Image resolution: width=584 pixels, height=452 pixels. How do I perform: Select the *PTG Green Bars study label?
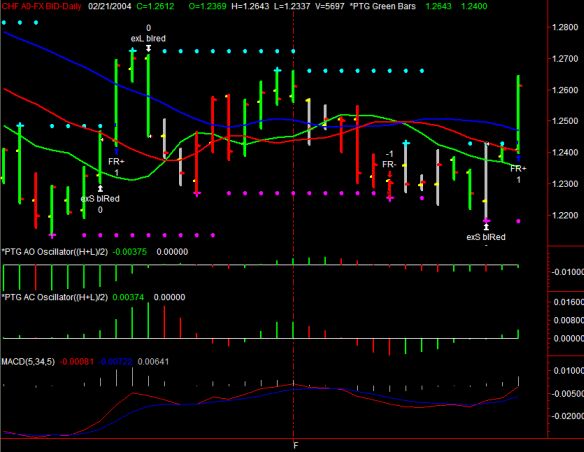pos(383,6)
